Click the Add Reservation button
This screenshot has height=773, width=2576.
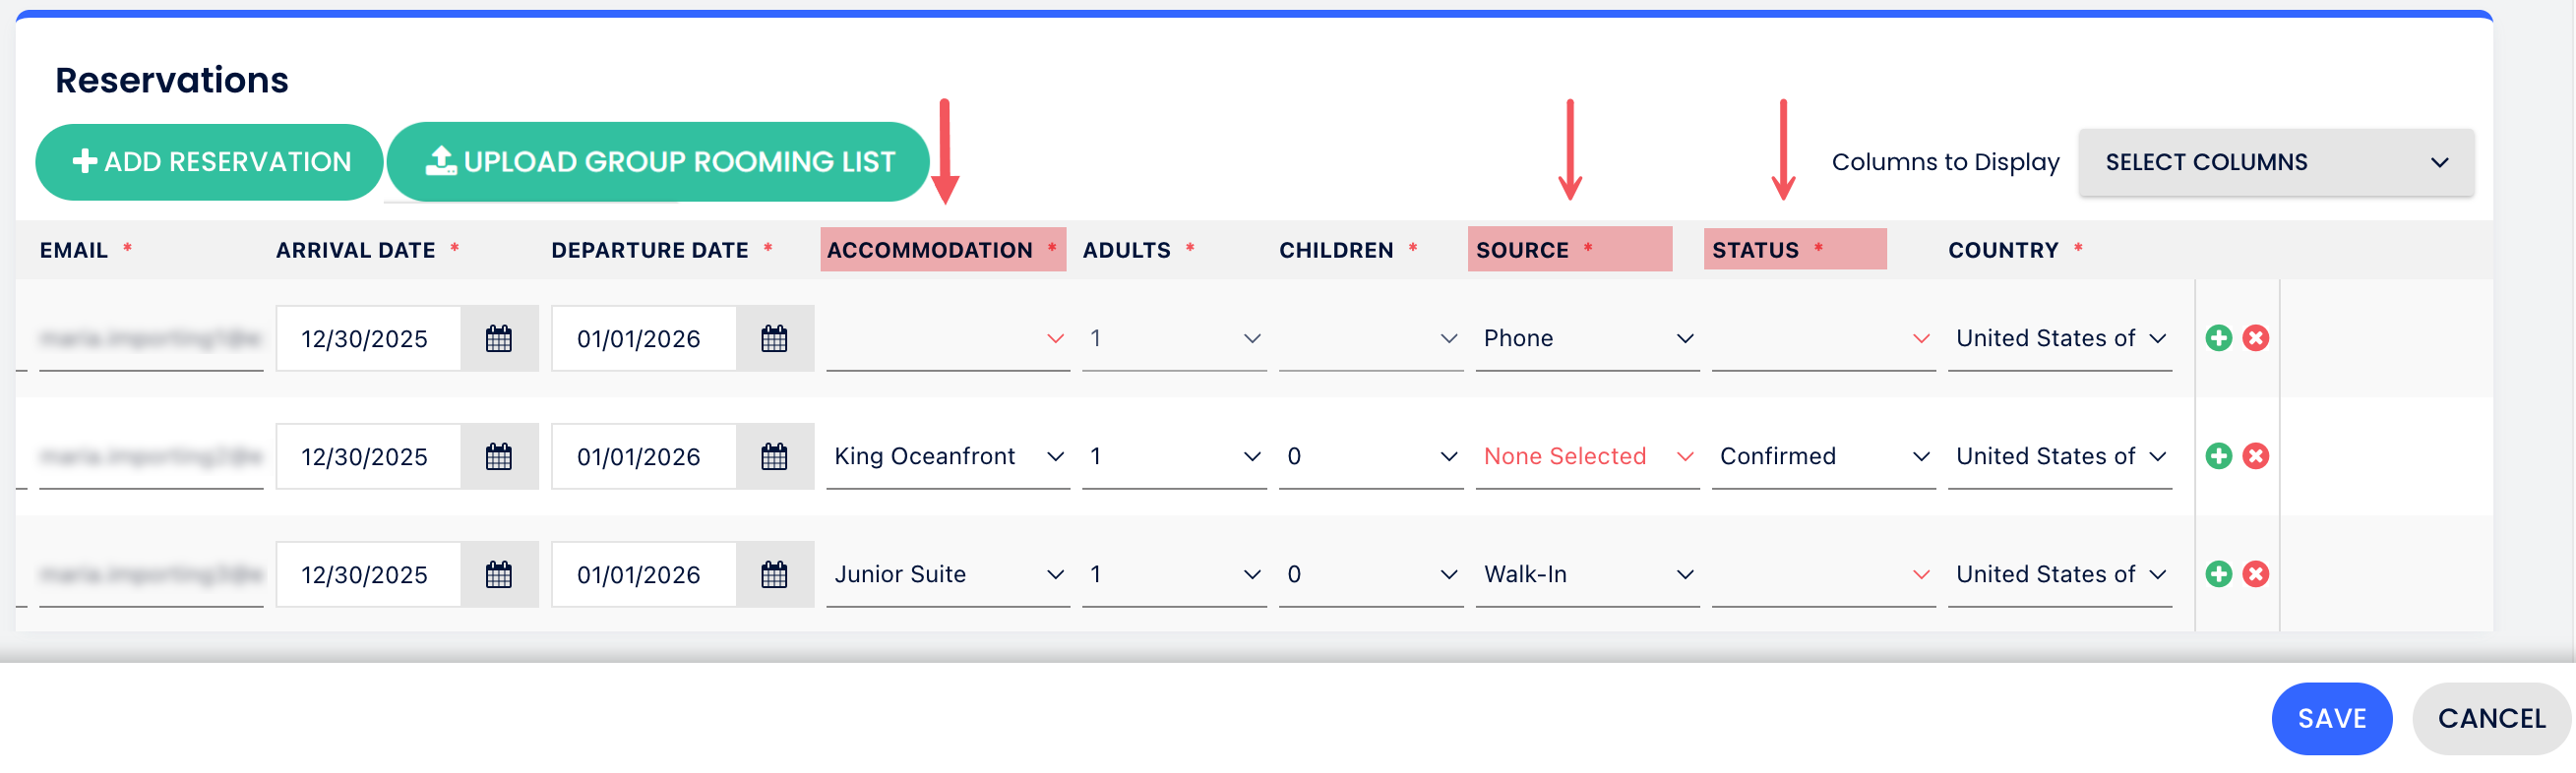click(x=210, y=162)
